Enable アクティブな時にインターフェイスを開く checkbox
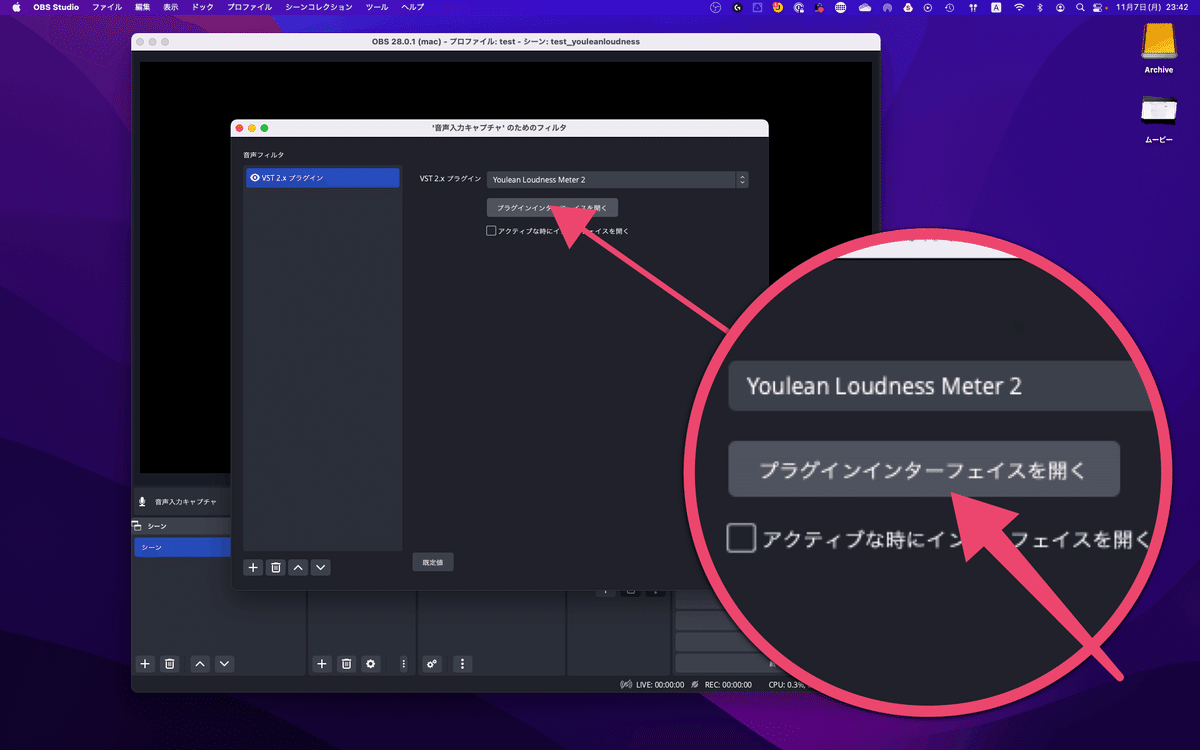Screen dimensions: 1200x750 (491, 231)
